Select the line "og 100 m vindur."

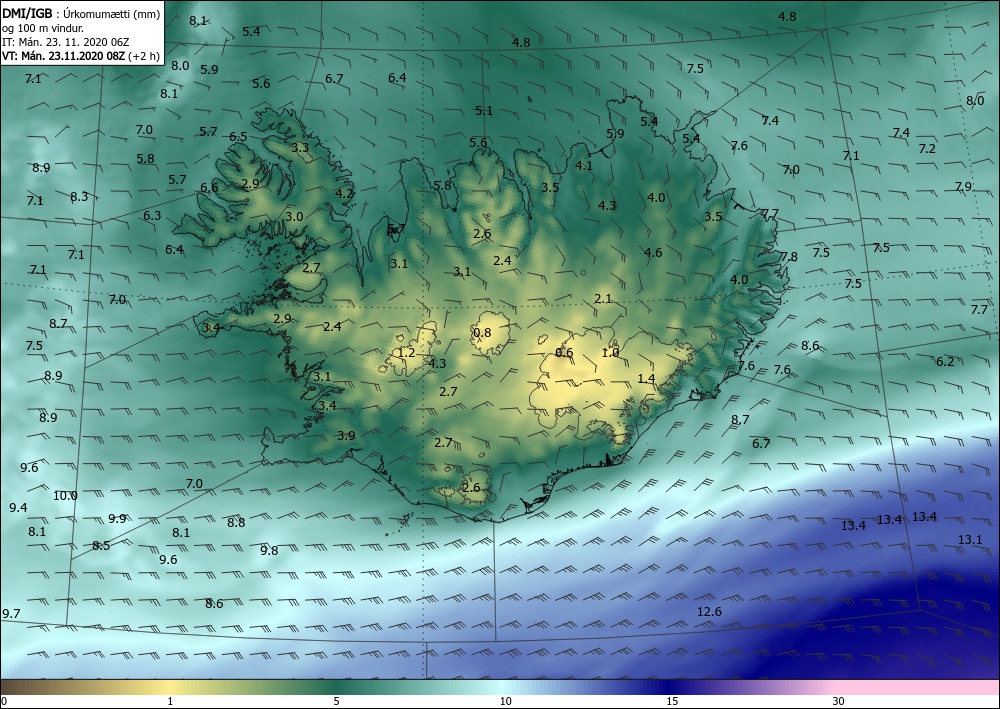click(43, 28)
